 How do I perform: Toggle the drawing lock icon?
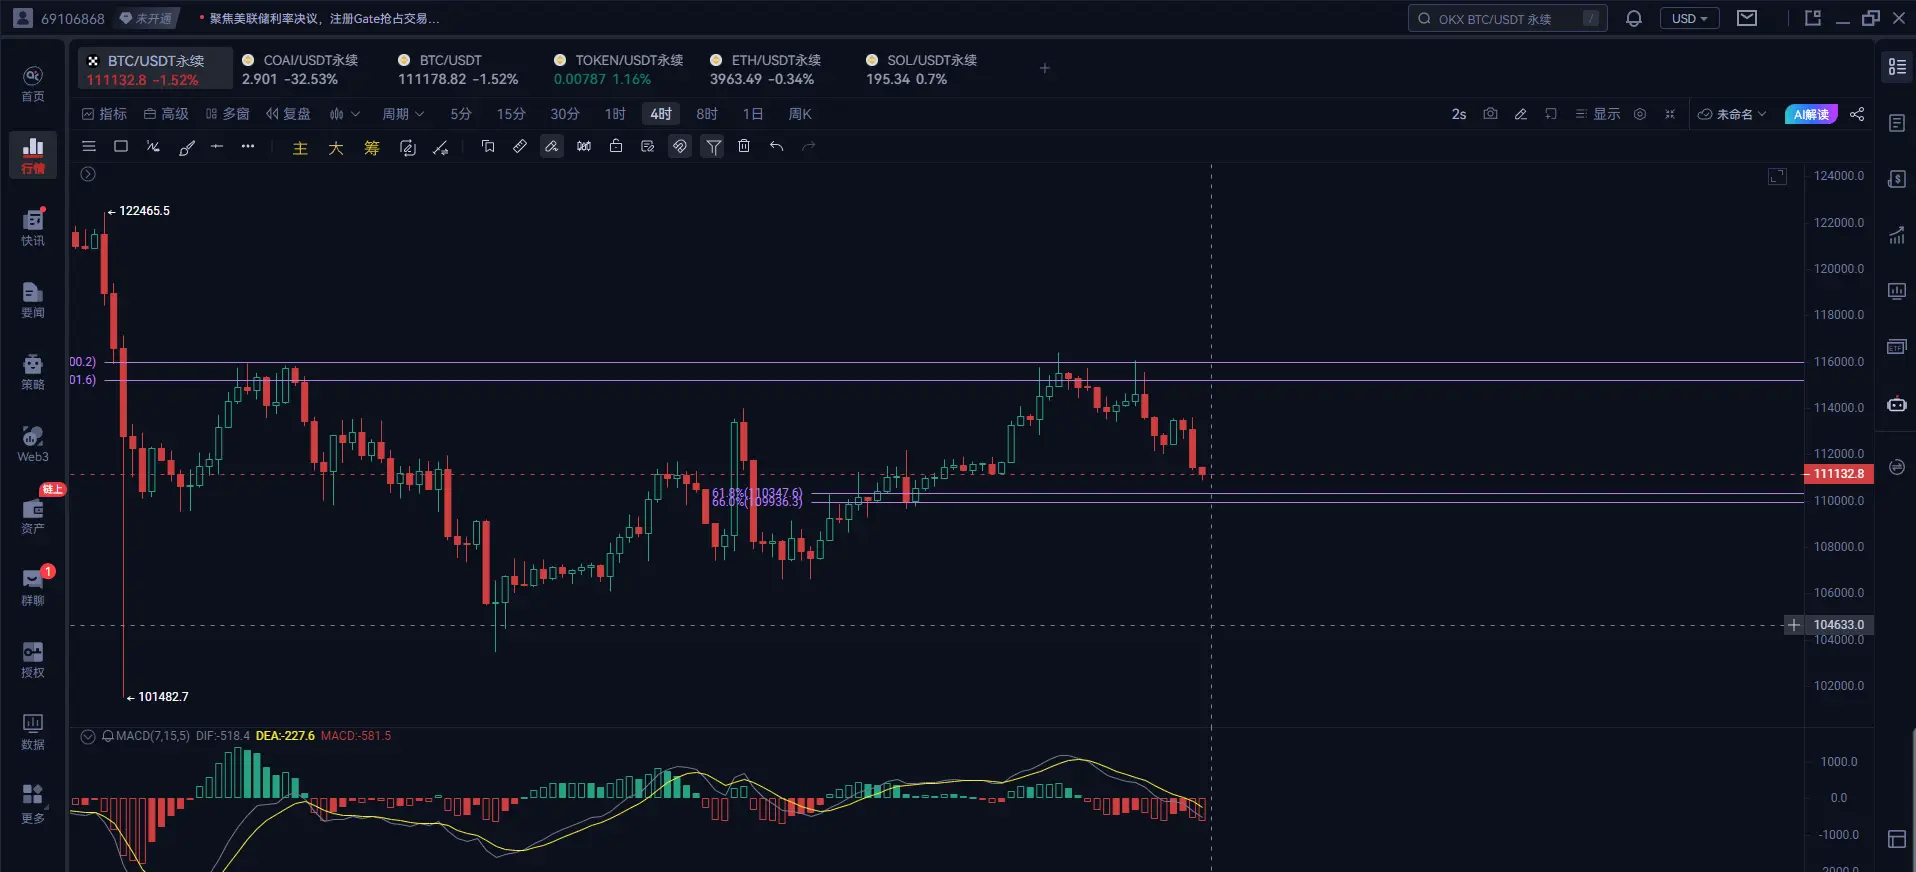point(616,147)
